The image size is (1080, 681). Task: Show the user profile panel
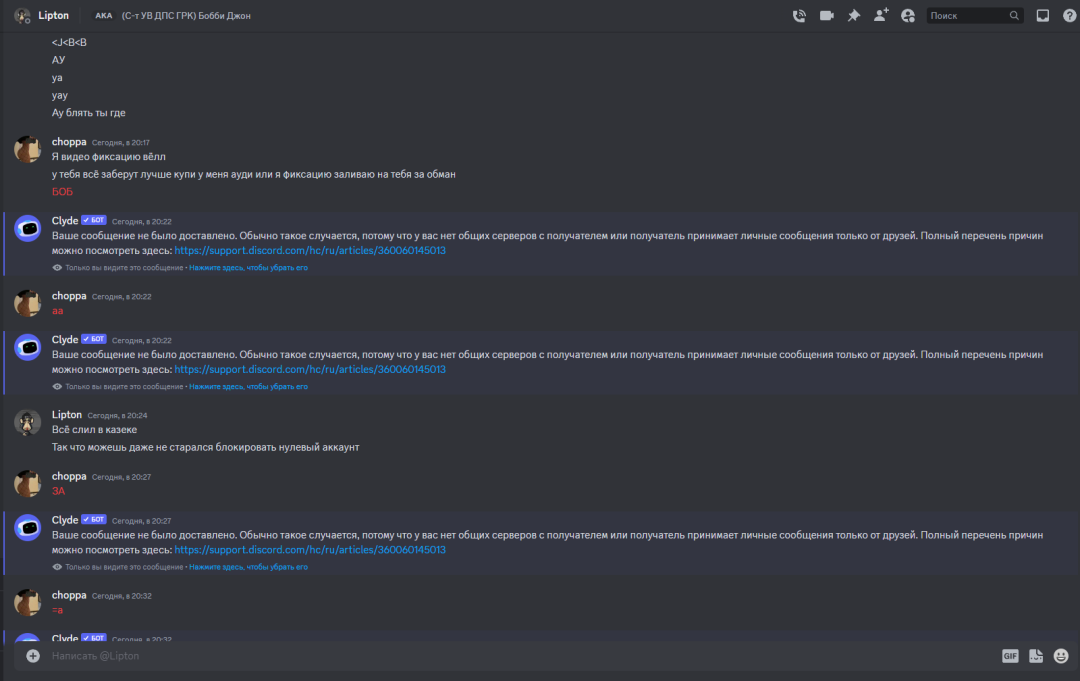coord(908,16)
